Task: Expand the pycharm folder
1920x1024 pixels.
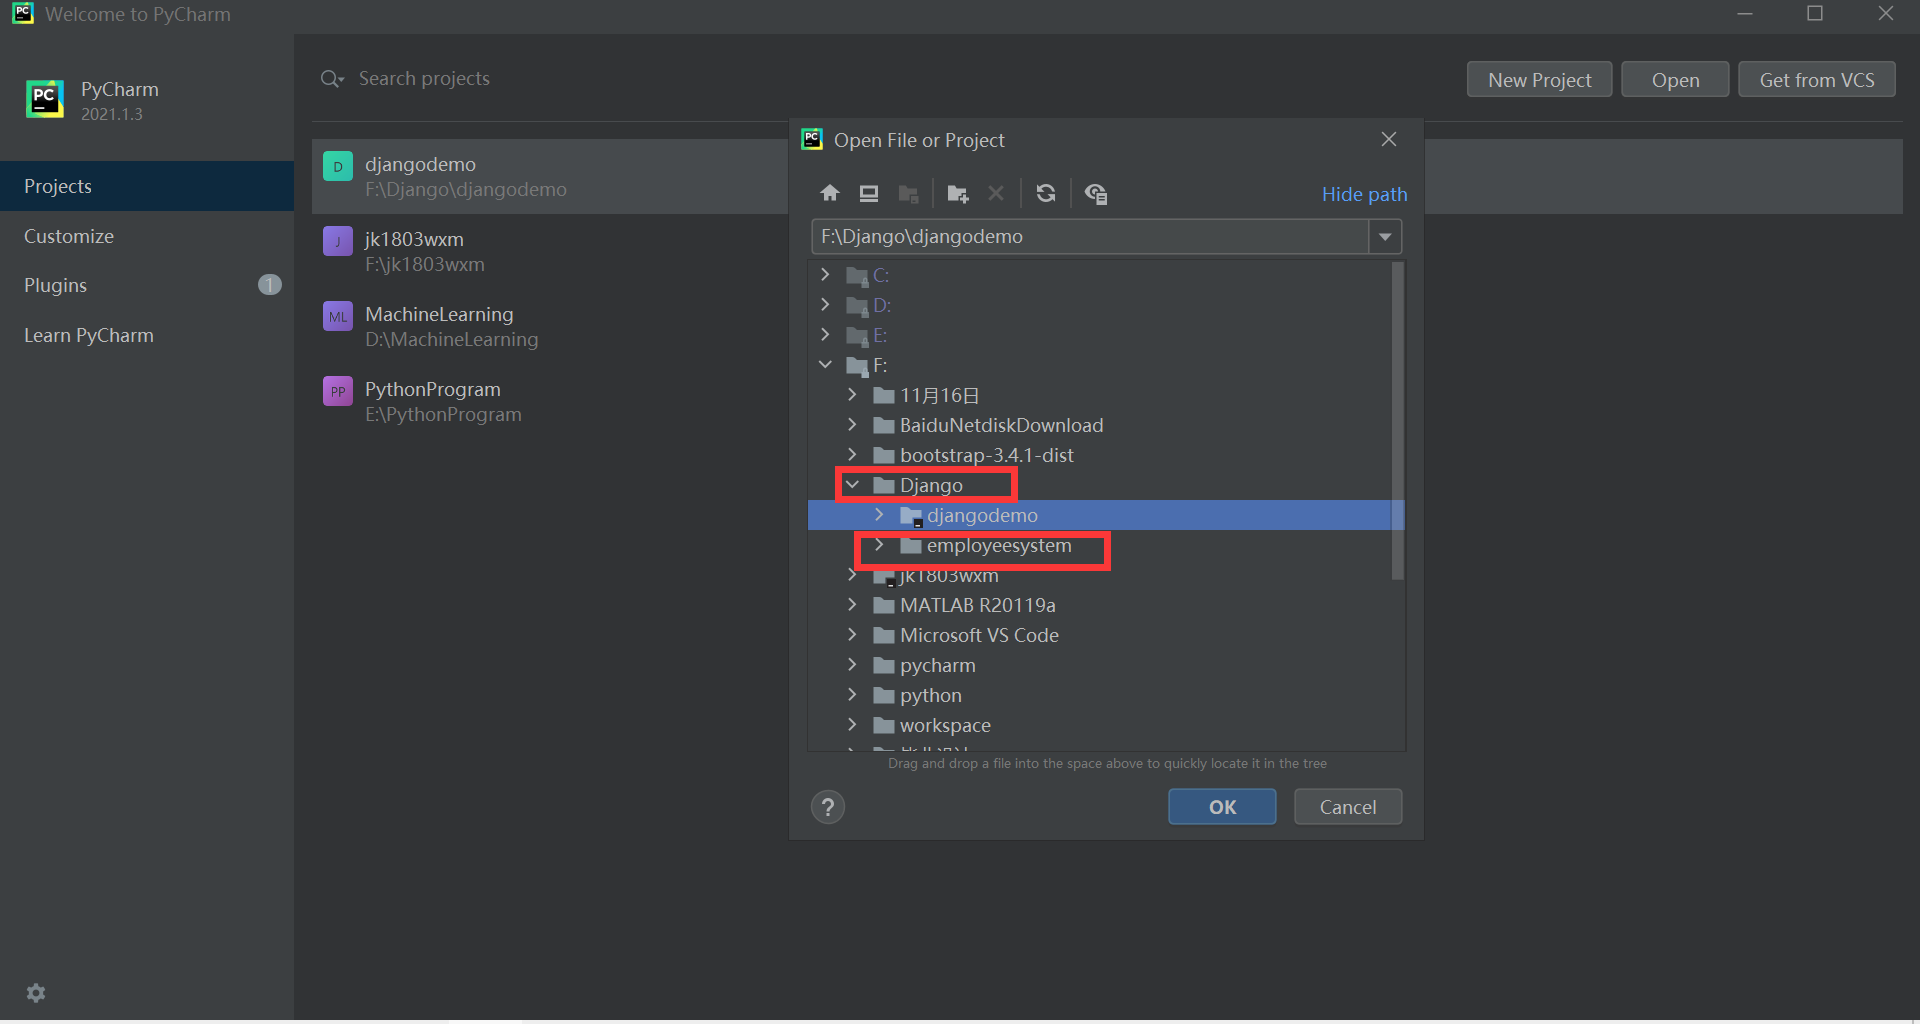Action: pyautogui.click(x=852, y=664)
